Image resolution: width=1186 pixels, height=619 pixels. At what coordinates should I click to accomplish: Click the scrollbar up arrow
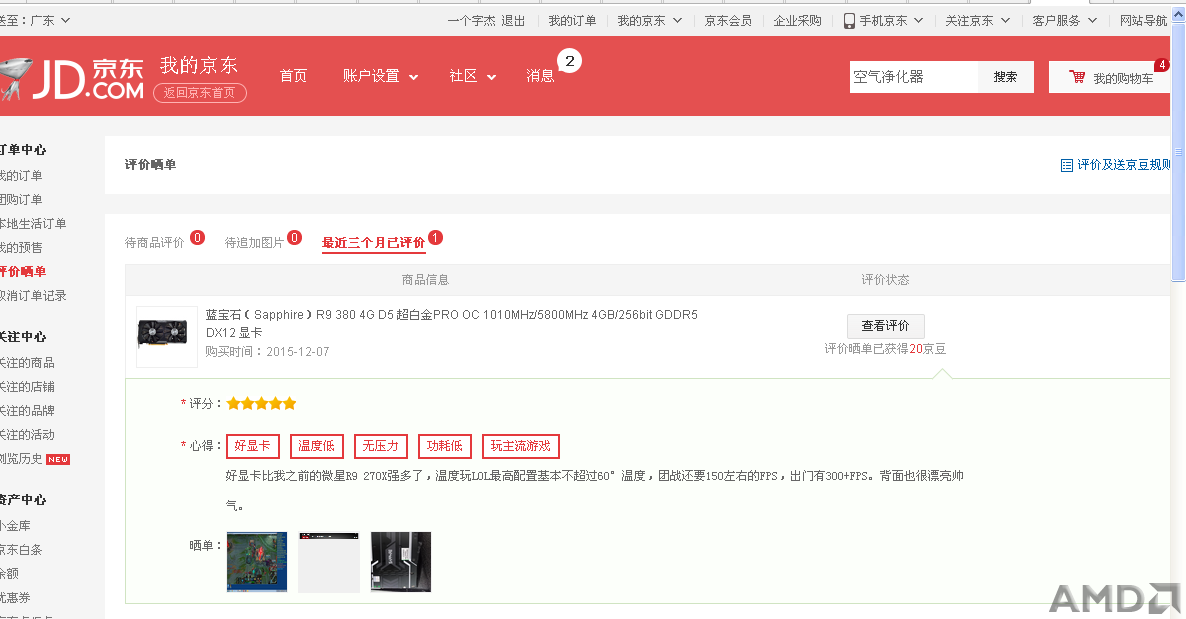1178,14
